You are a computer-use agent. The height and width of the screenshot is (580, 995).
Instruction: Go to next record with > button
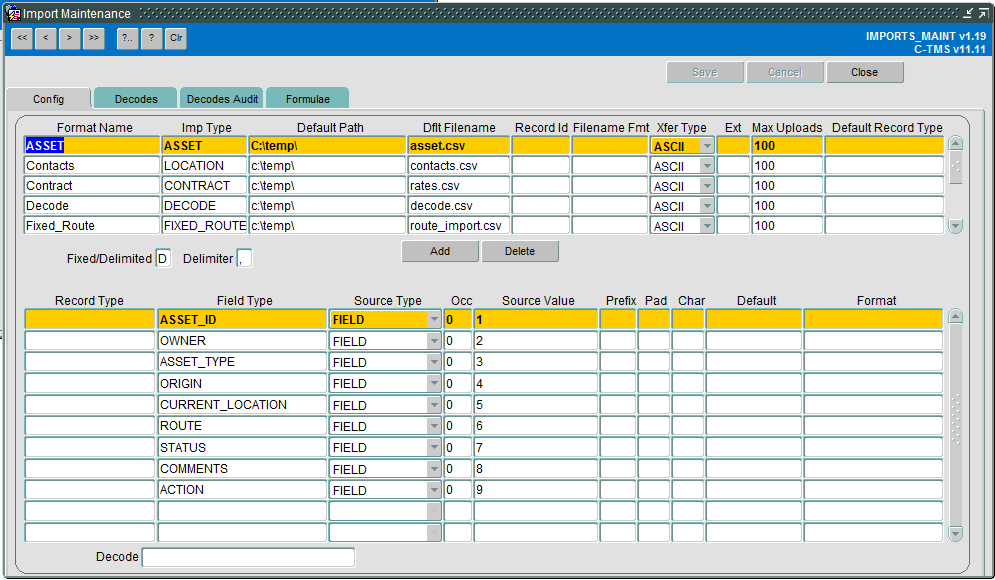[70, 38]
